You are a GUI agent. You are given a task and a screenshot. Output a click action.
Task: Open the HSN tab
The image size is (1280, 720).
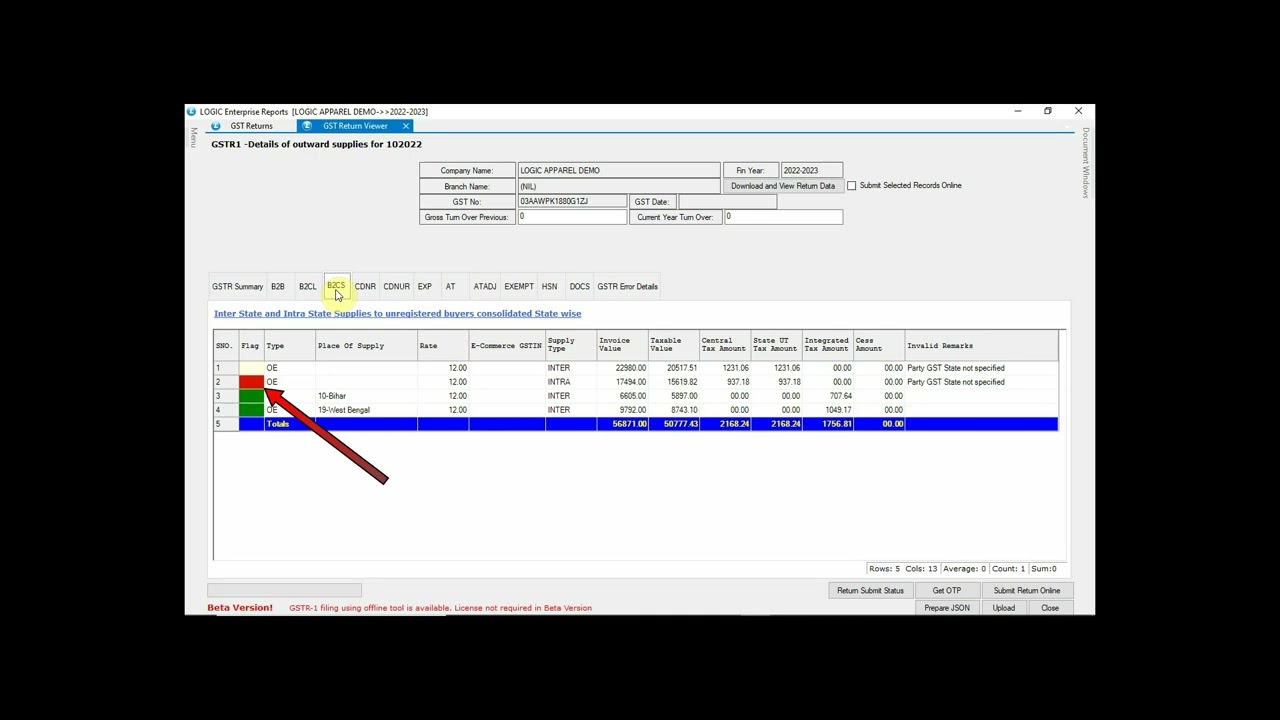549,287
